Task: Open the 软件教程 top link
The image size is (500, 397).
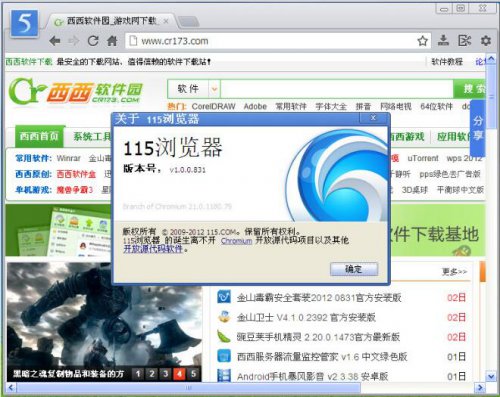Action: (x=447, y=62)
